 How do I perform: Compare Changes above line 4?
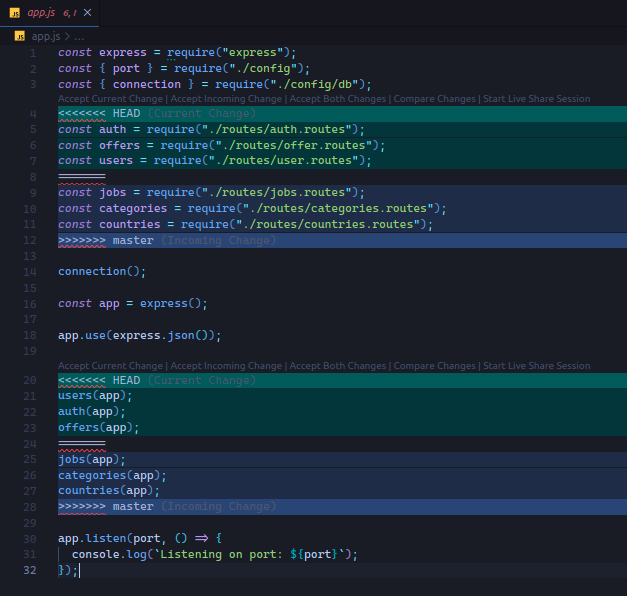(435, 99)
